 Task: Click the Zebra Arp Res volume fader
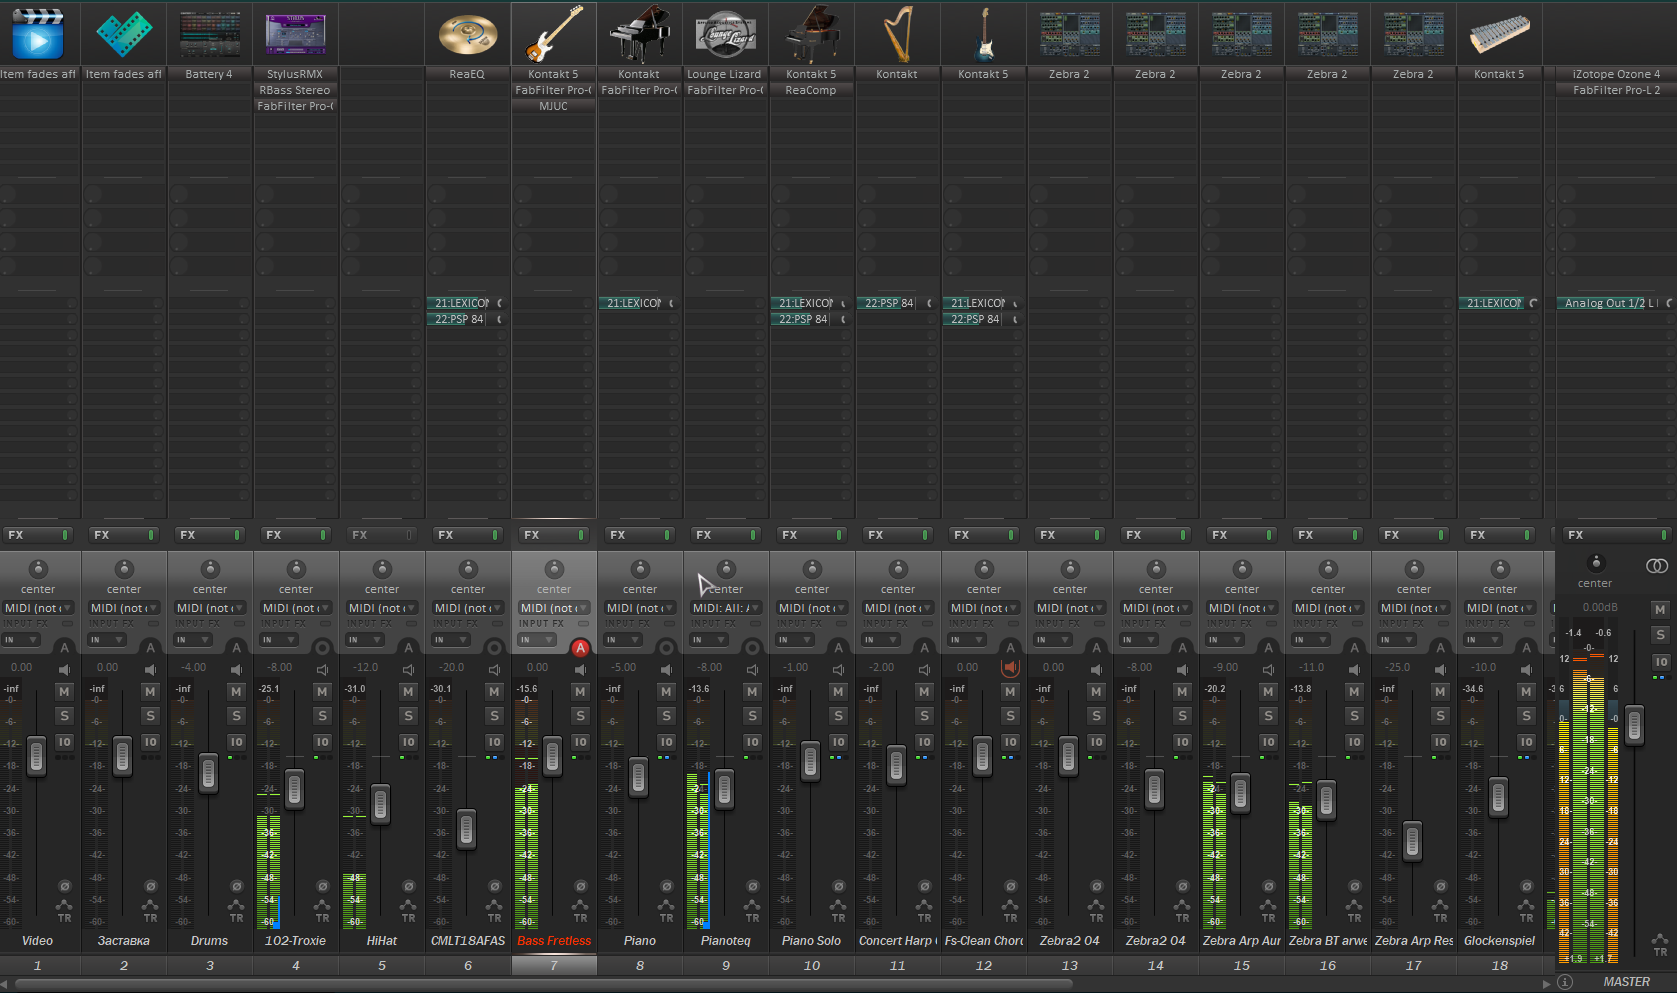1412,841
